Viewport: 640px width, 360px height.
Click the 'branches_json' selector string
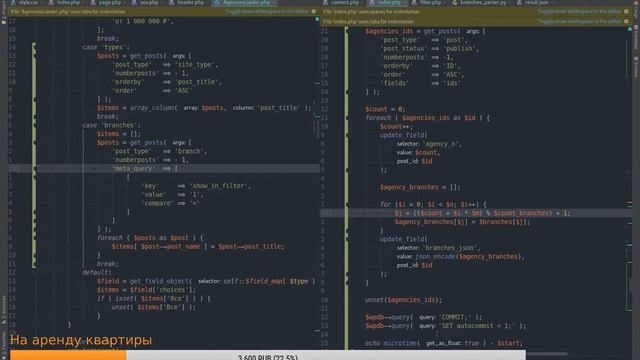pyautogui.click(x=451, y=248)
